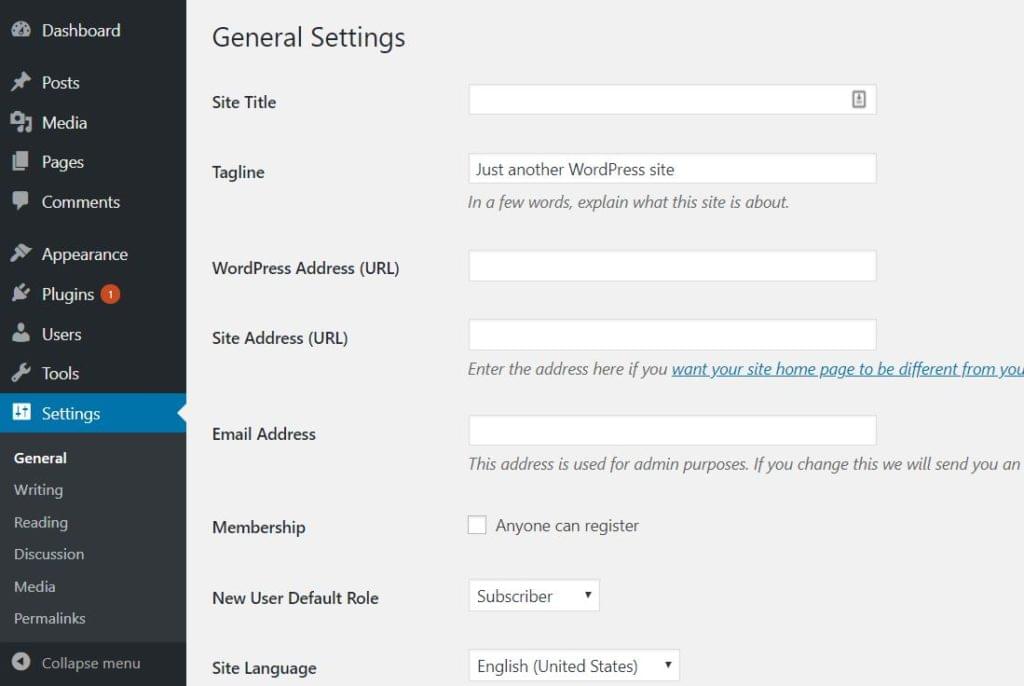The image size is (1024, 686).
Task: Open the Writing settings submenu item
Action: [38, 490]
